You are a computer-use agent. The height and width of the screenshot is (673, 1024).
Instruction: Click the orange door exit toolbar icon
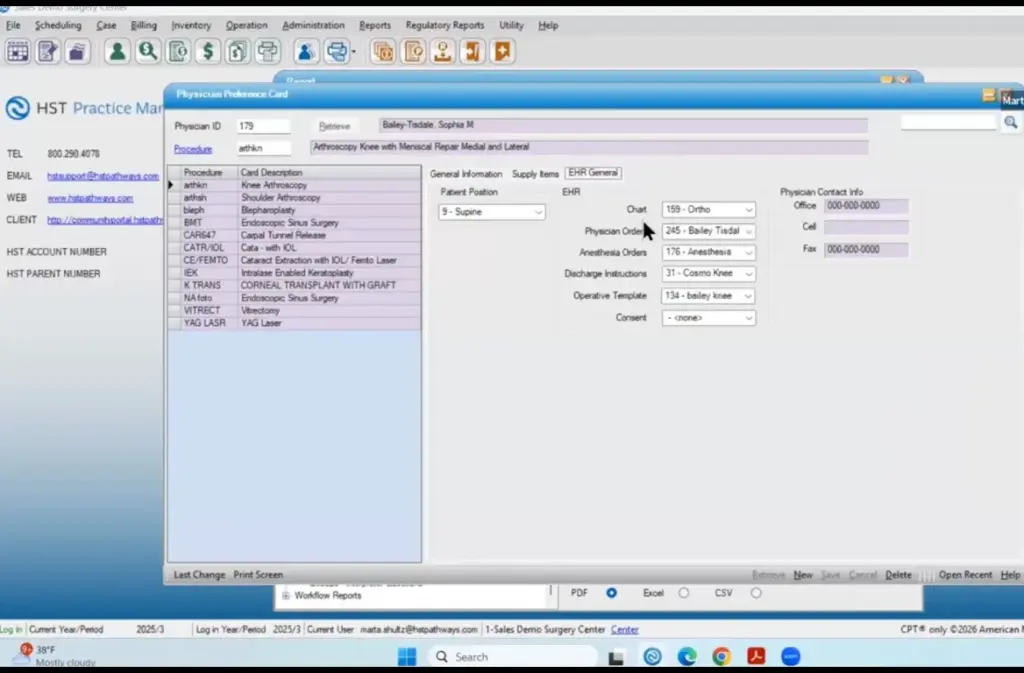[x=472, y=52]
